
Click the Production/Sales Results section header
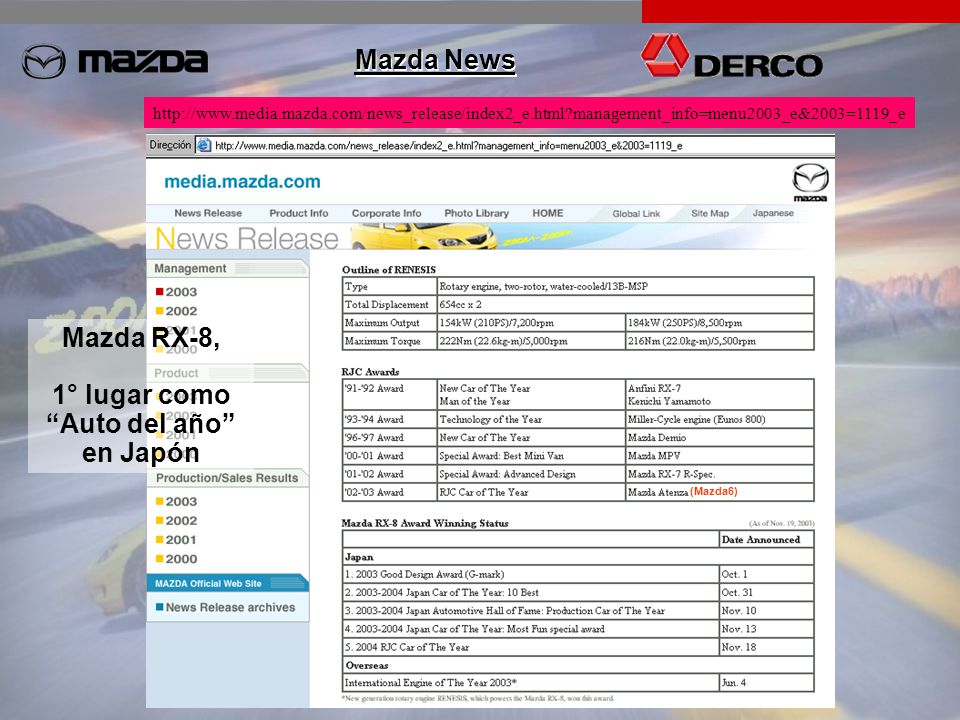pyautogui.click(x=227, y=478)
